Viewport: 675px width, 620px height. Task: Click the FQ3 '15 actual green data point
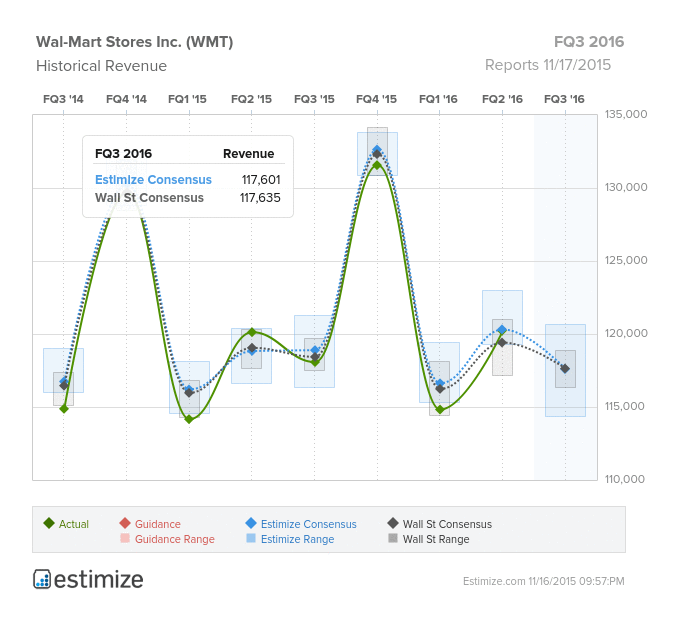click(315, 363)
